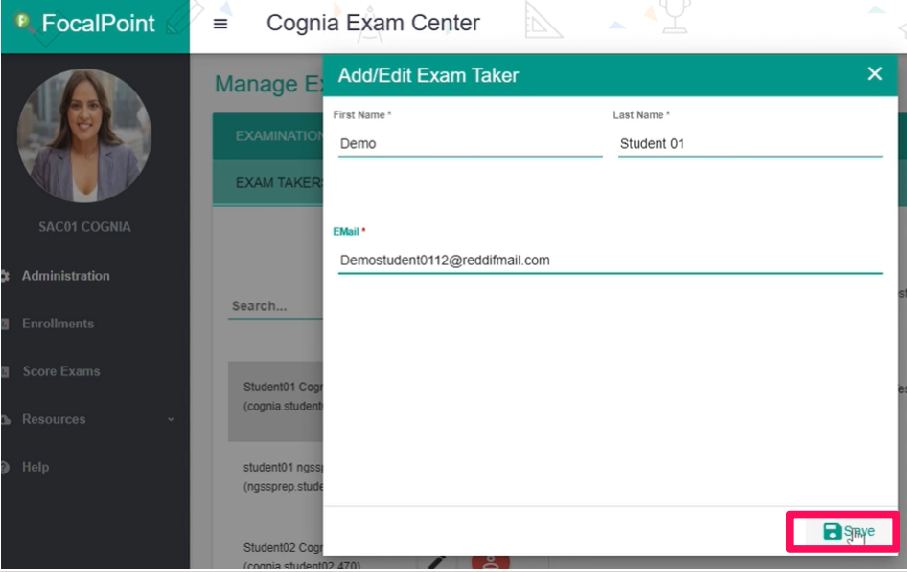This screenshot has width=907, height=572.
Task: Click the Cognia Exam Center title
Action: 373,23
